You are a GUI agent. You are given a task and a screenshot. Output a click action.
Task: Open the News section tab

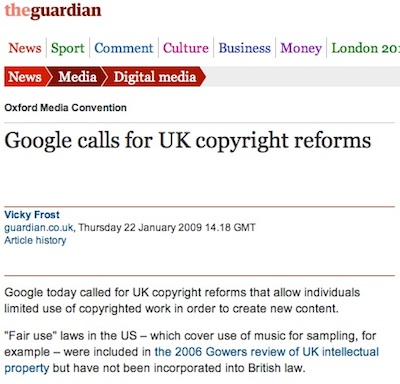(x=25, y=48)
